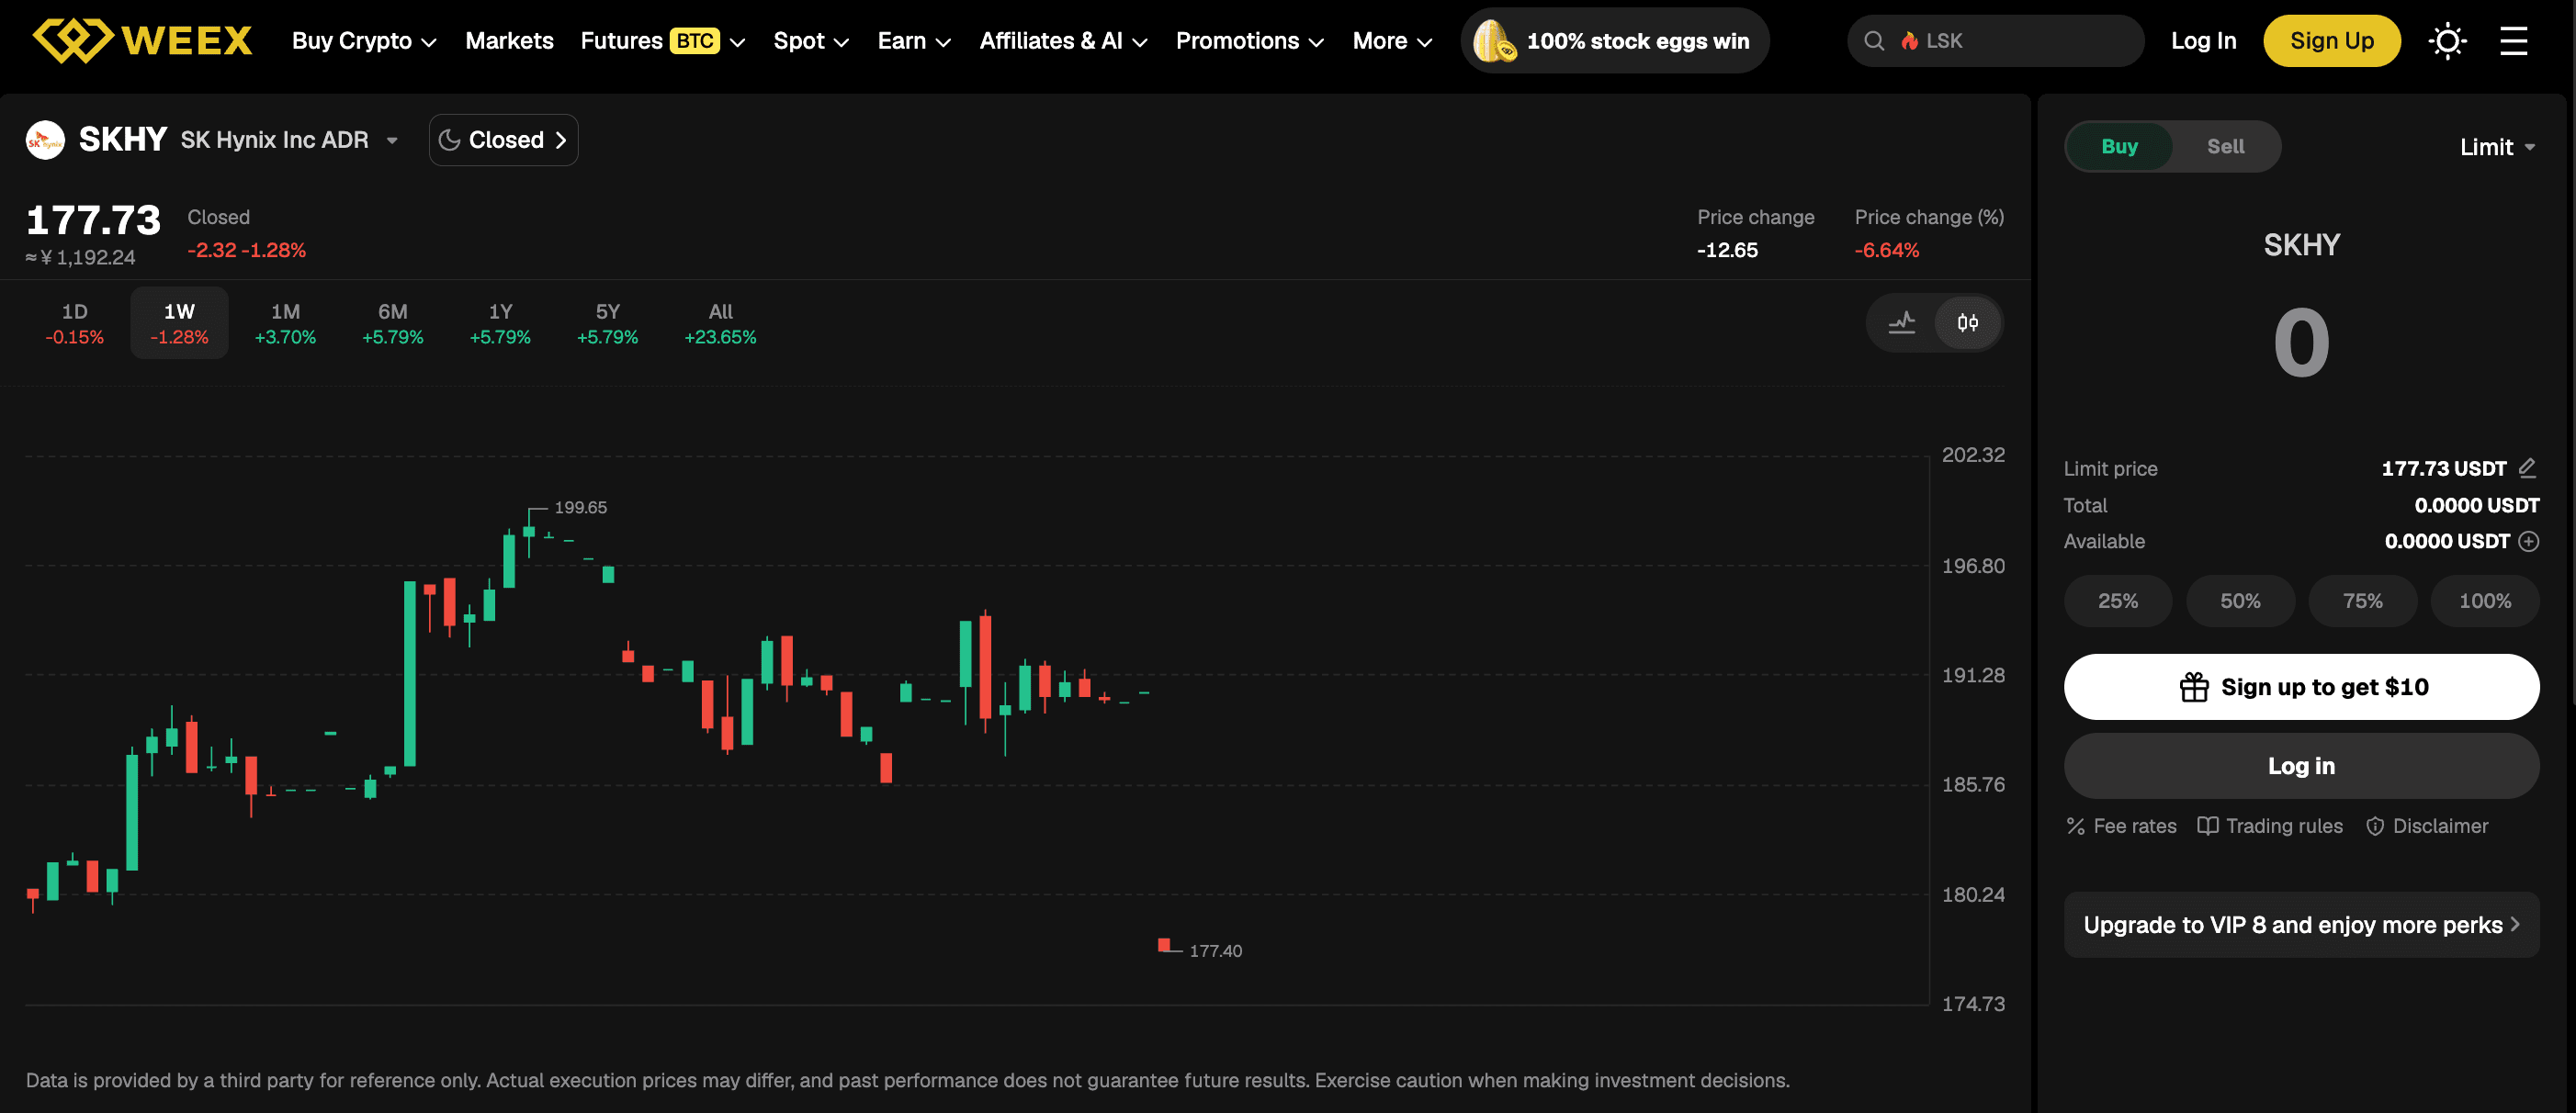Expand the Earn menu

coord(914,41)
